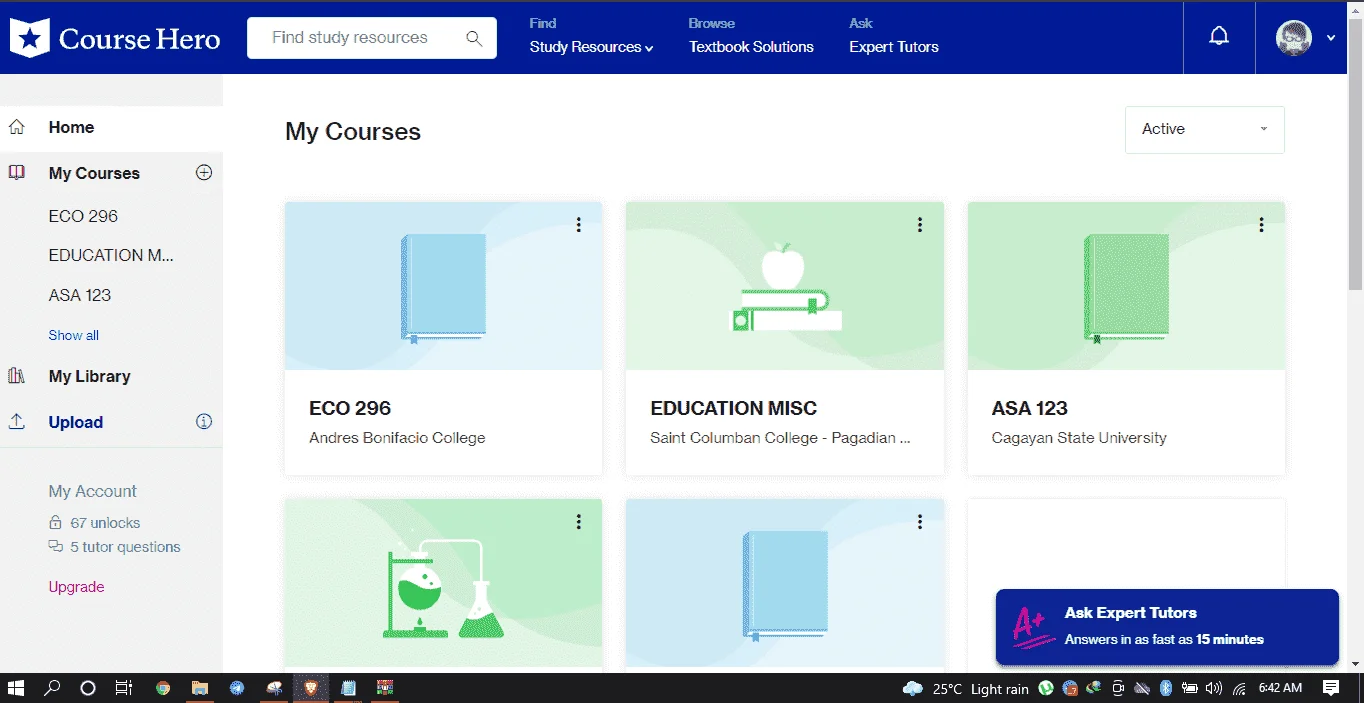Open EDUCATION M... in the sidebar list
Viewport: 1364px width, 703px height.
111,255
